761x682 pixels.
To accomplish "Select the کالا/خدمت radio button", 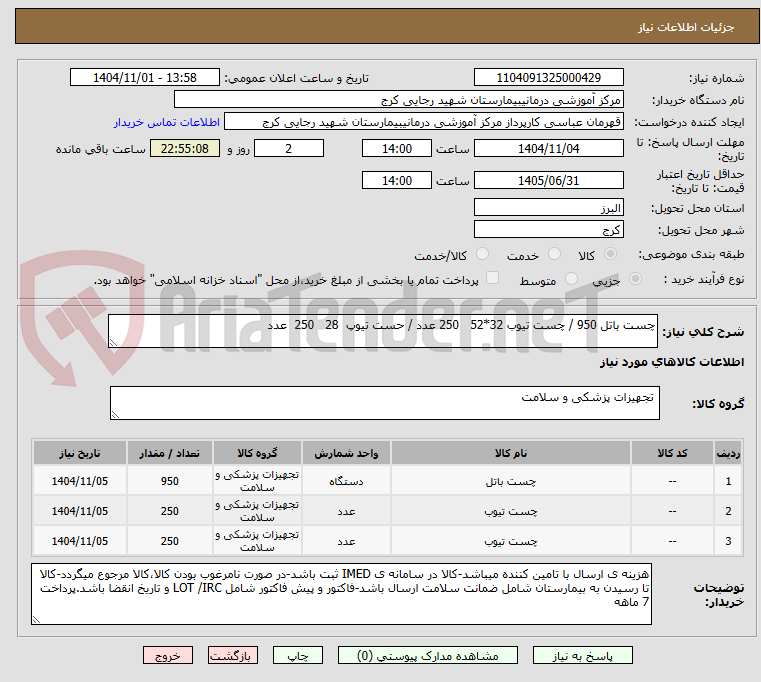I will [x=482, y=254].
